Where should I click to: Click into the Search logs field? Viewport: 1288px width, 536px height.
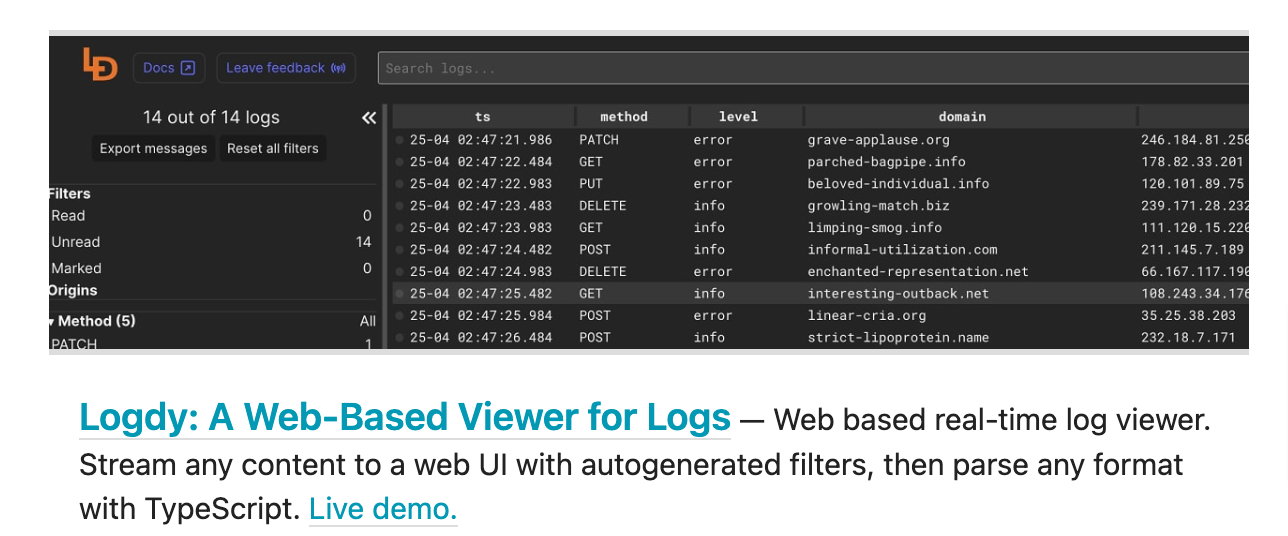pos(800,68)
